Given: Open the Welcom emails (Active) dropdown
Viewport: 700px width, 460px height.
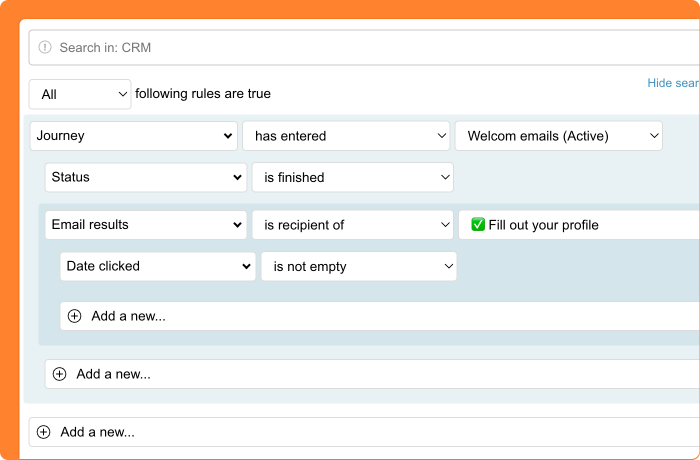Looking at the screenshot, I should pos(558,136).
